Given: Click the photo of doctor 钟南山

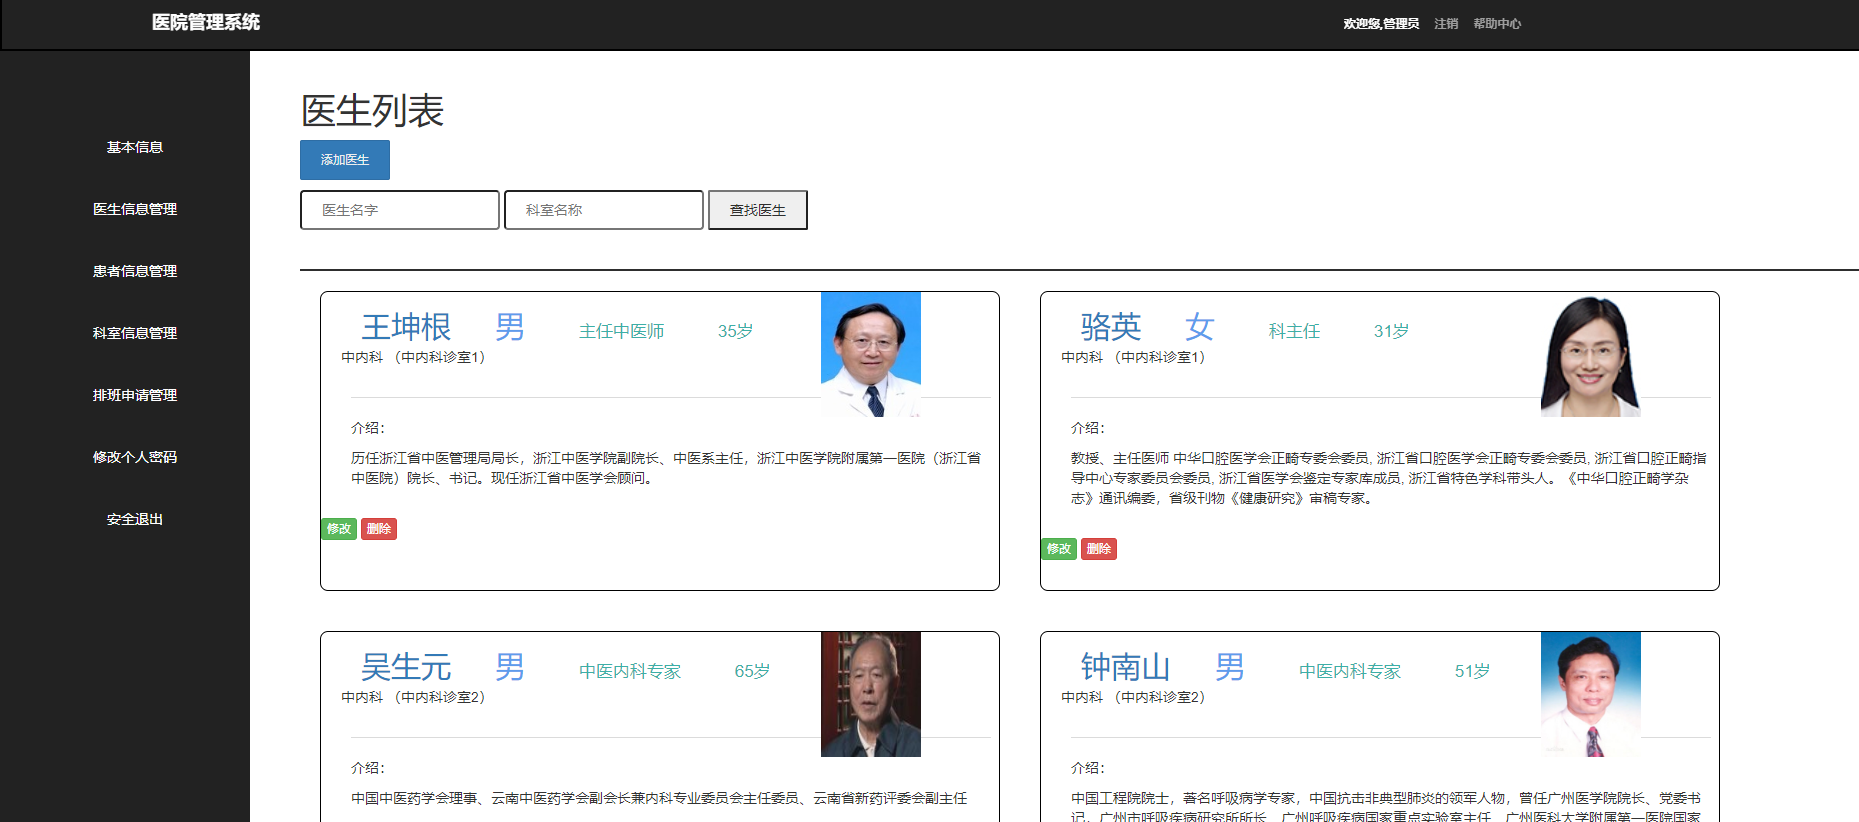Looking at the screenshot, I should click(x=1591, y=694).
